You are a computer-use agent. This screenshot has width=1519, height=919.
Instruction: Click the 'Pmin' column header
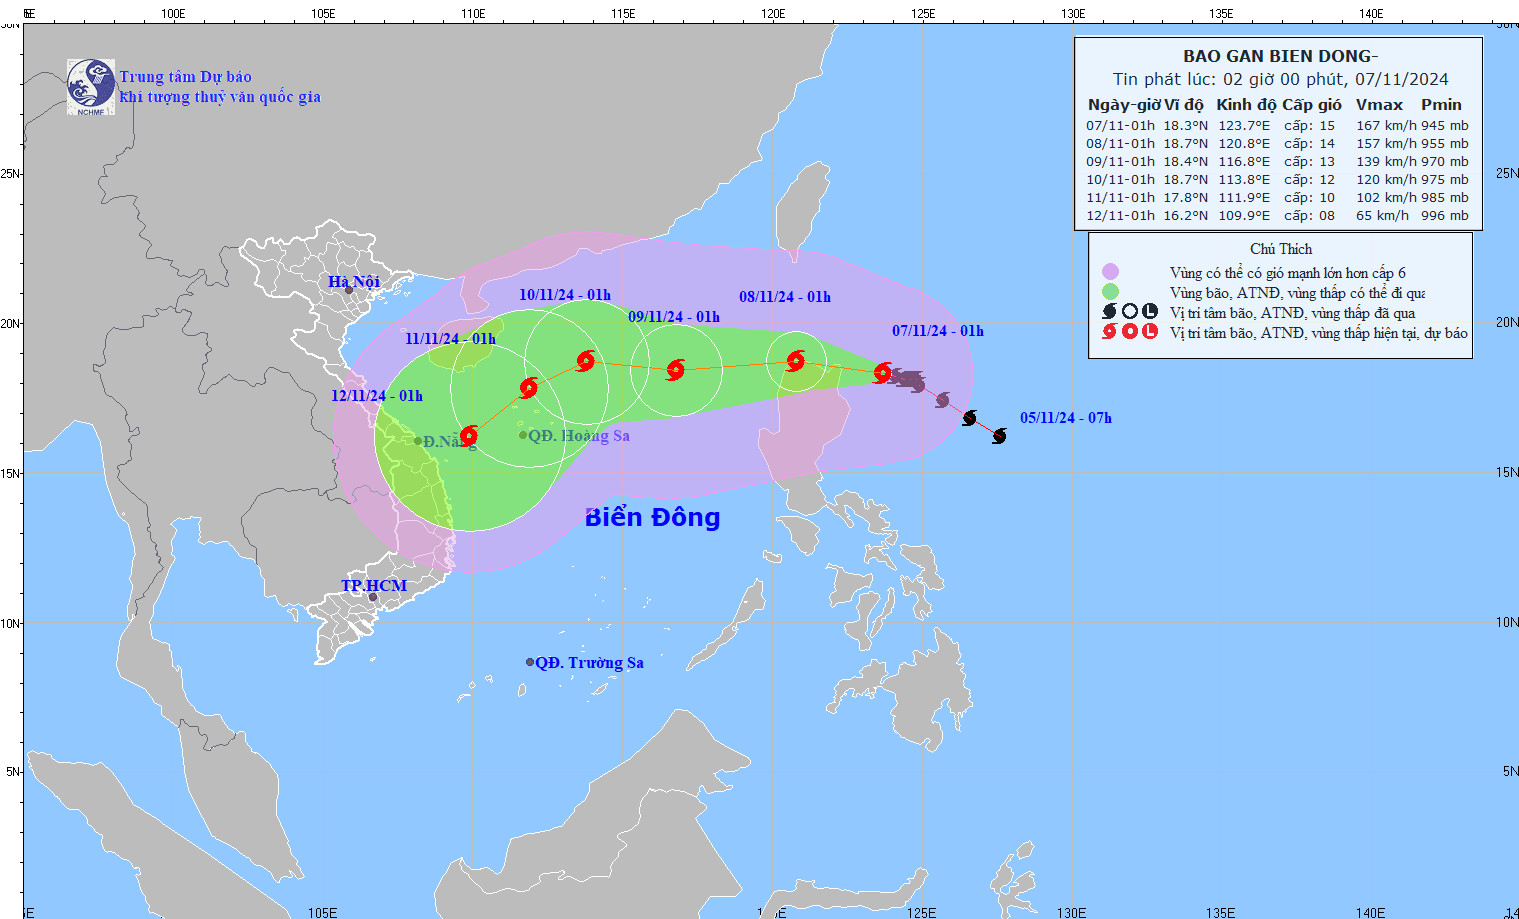1441,105
